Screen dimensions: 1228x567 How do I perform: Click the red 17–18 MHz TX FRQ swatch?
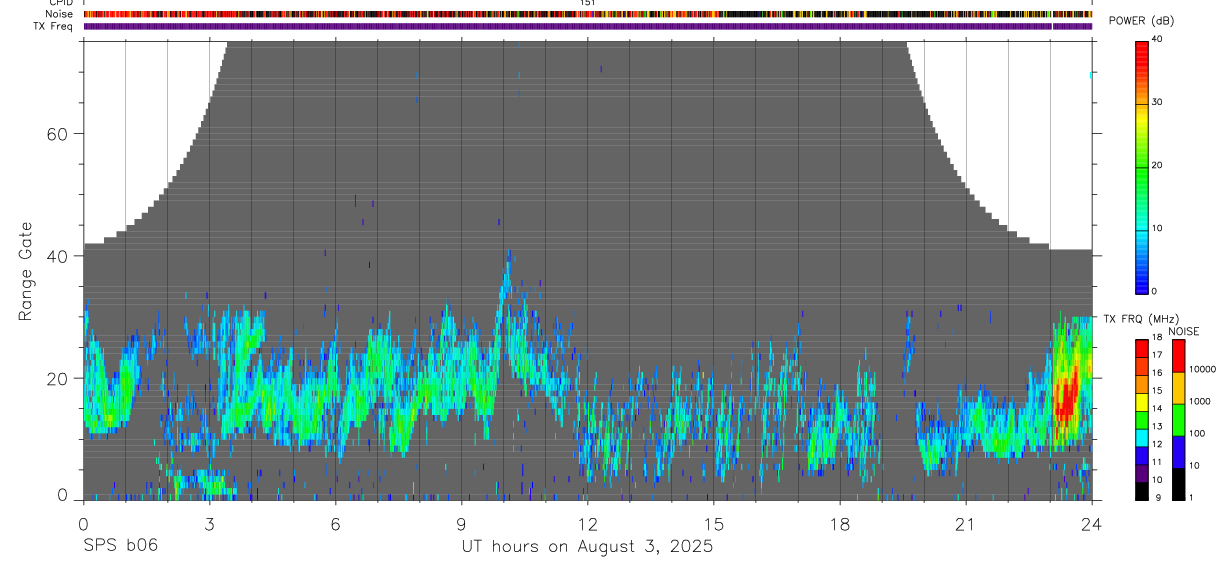click(1141, 349)
